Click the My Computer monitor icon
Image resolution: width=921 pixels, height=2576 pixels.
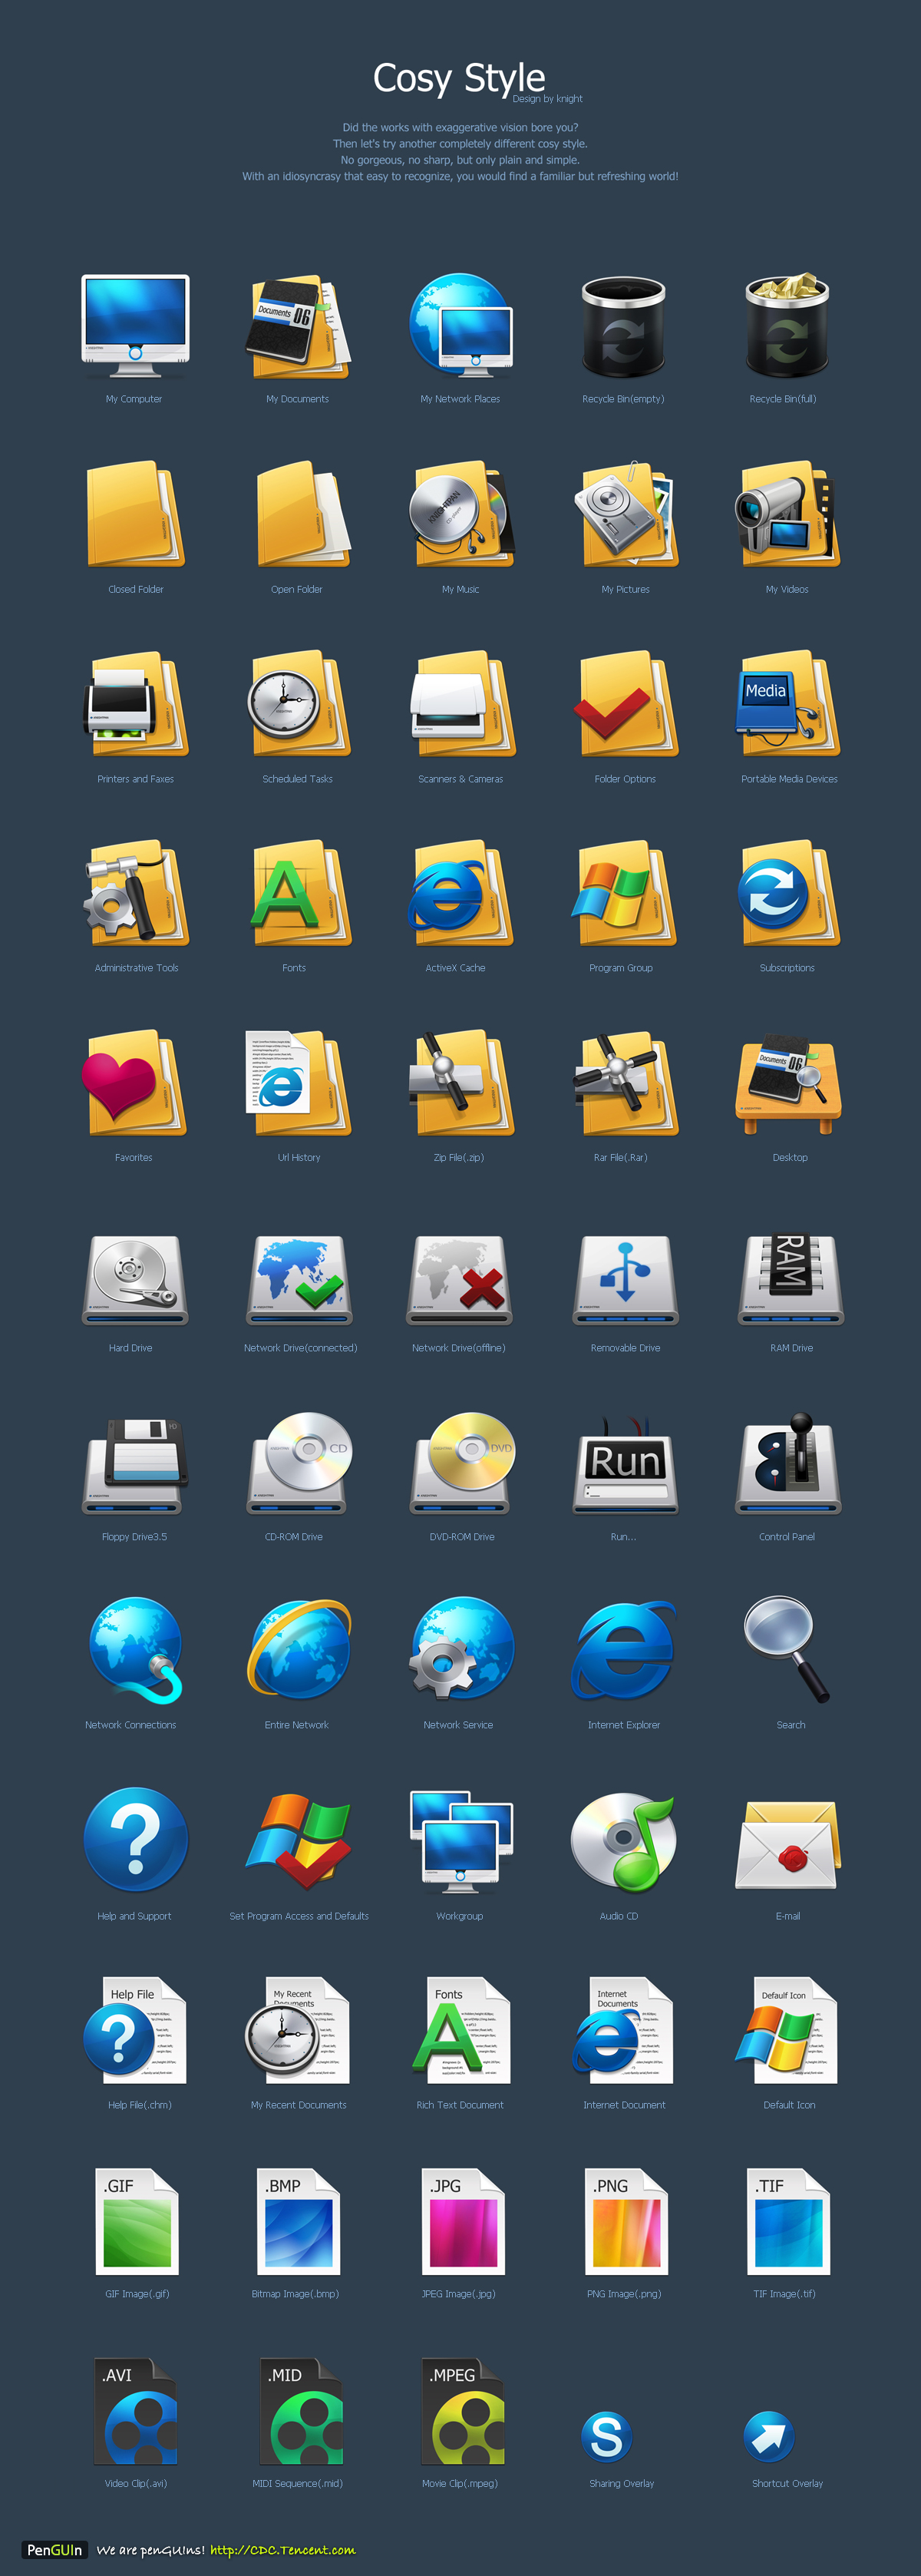tap(135, 326)
